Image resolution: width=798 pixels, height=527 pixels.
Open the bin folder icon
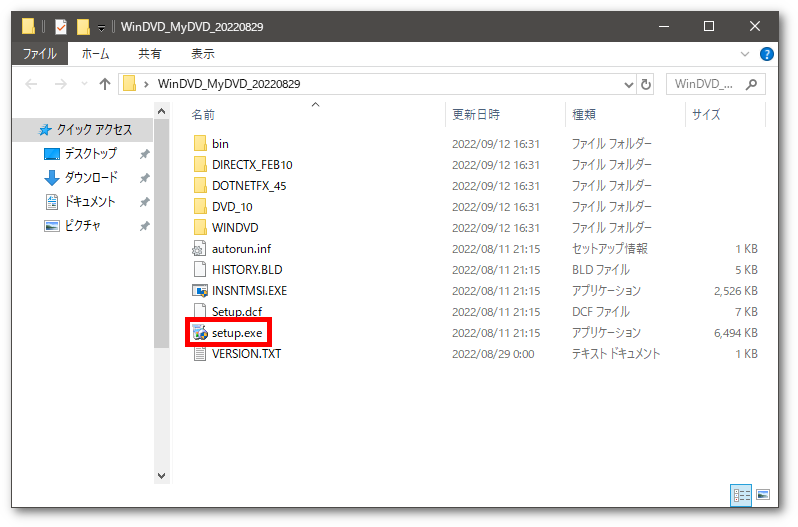click(x=200, y=143)
